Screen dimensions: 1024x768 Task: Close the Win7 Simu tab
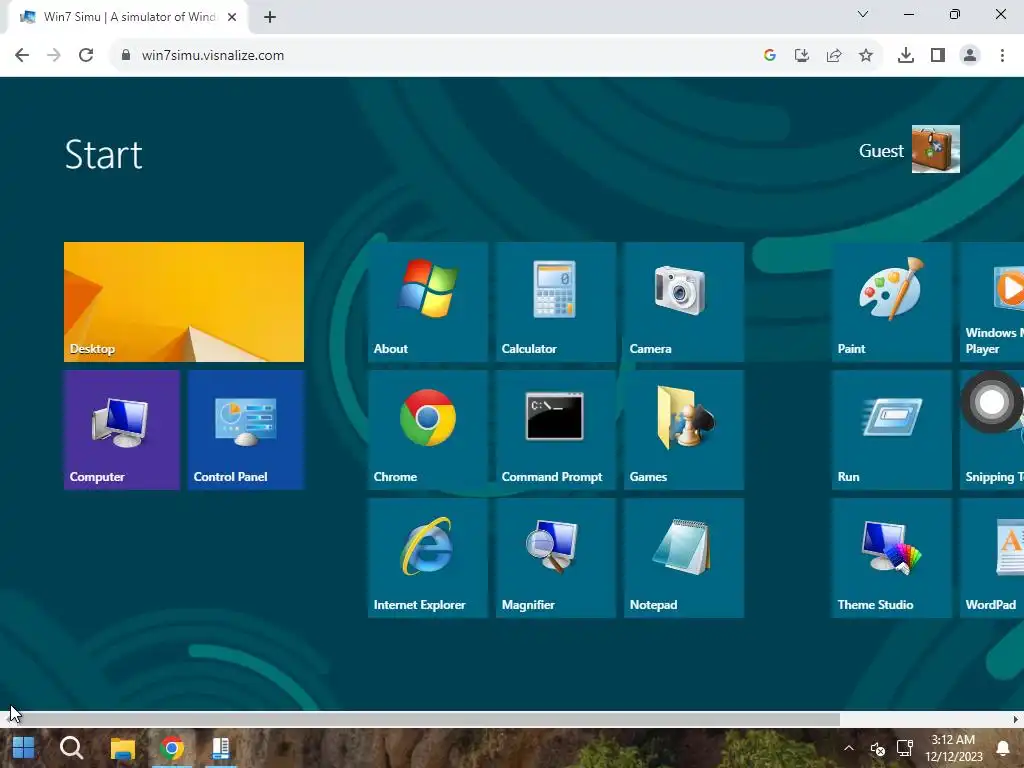click(232, 17)
